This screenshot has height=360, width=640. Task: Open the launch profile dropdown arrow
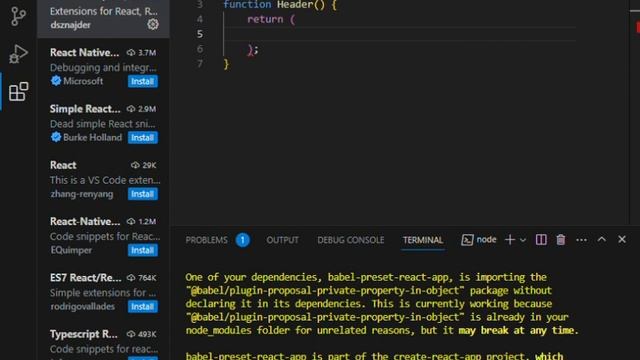pyautogui.click(x=523, y=240)
